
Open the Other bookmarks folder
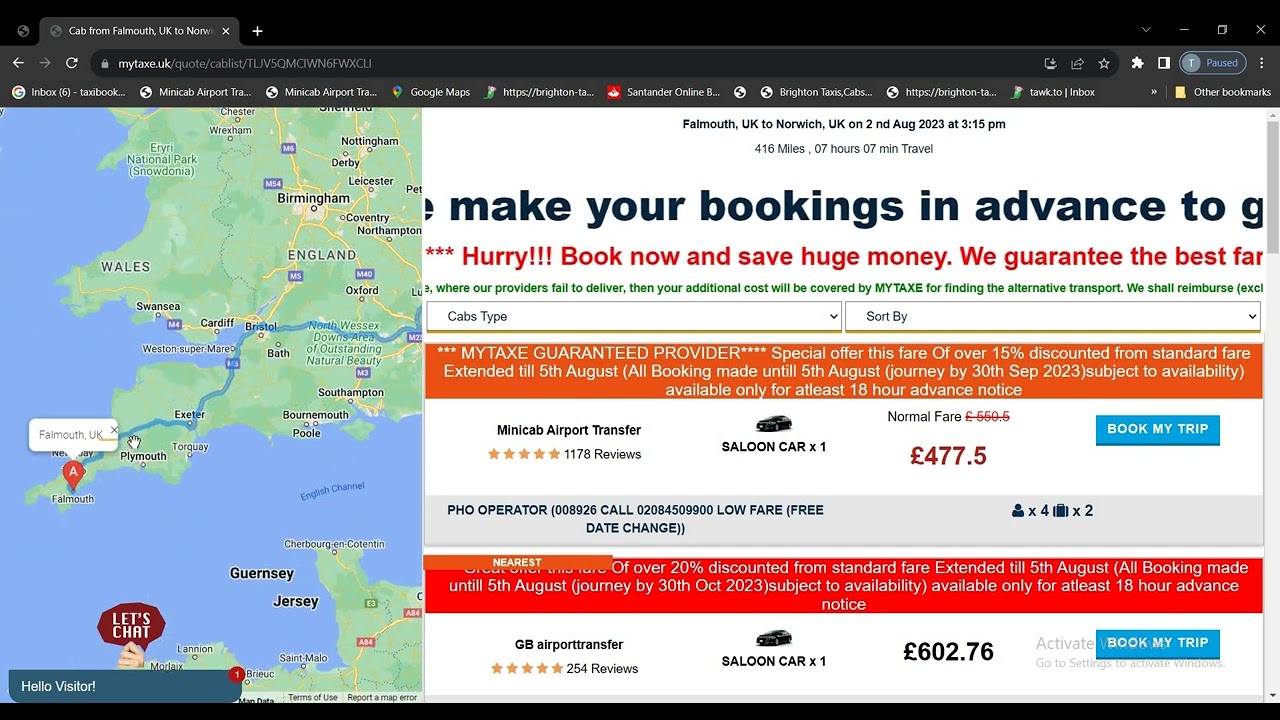tap(1222, 92)
